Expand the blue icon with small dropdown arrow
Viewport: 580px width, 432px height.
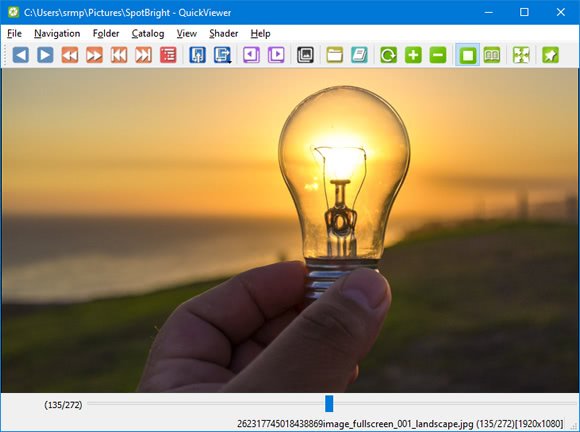[x=222, y=55]
